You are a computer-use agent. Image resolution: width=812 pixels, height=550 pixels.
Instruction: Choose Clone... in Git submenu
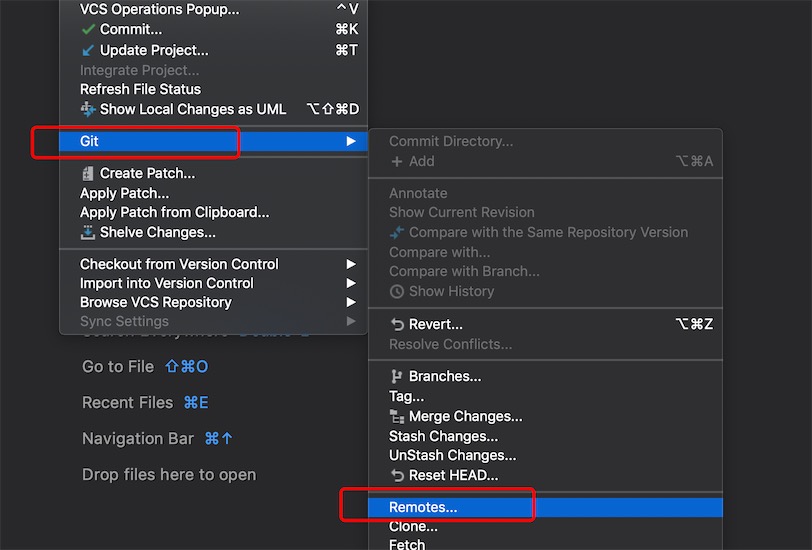(545, 526)
